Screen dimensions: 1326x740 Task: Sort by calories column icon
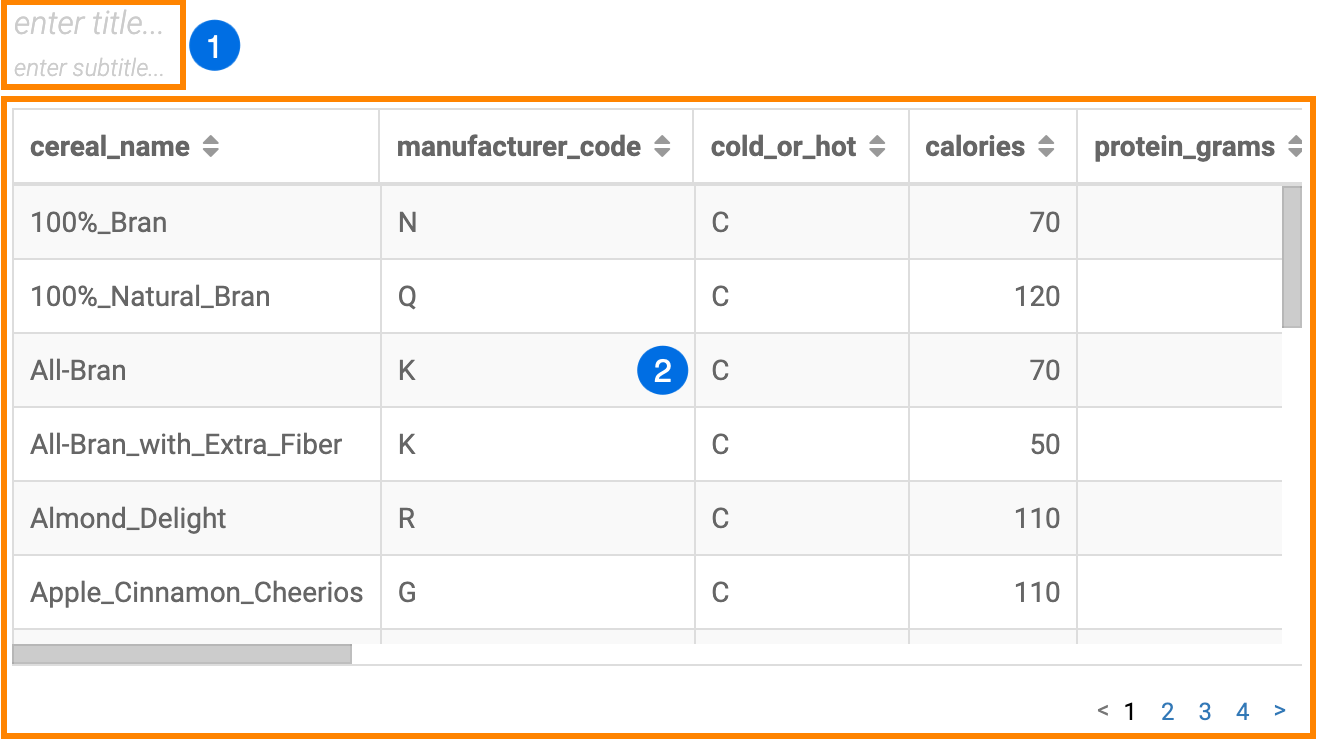pos(1046,147)
